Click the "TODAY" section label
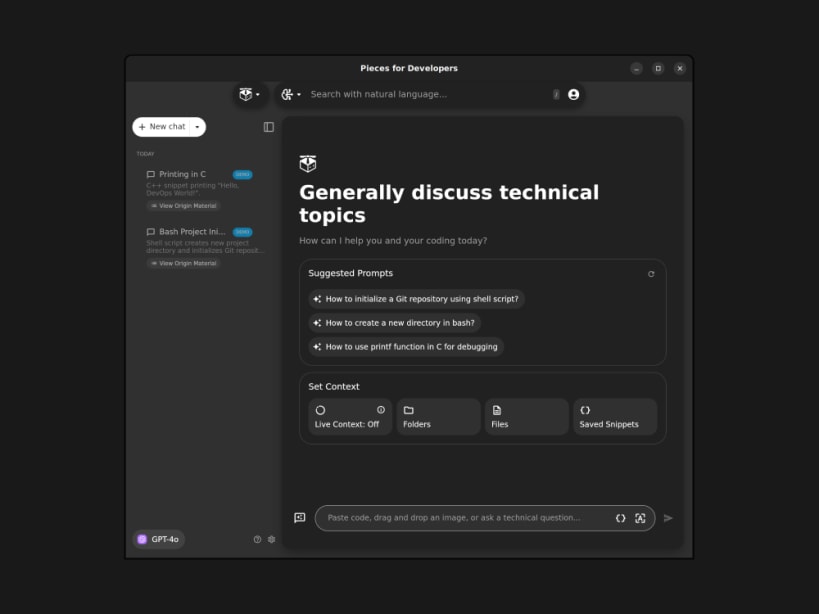 tap(145, 154)
